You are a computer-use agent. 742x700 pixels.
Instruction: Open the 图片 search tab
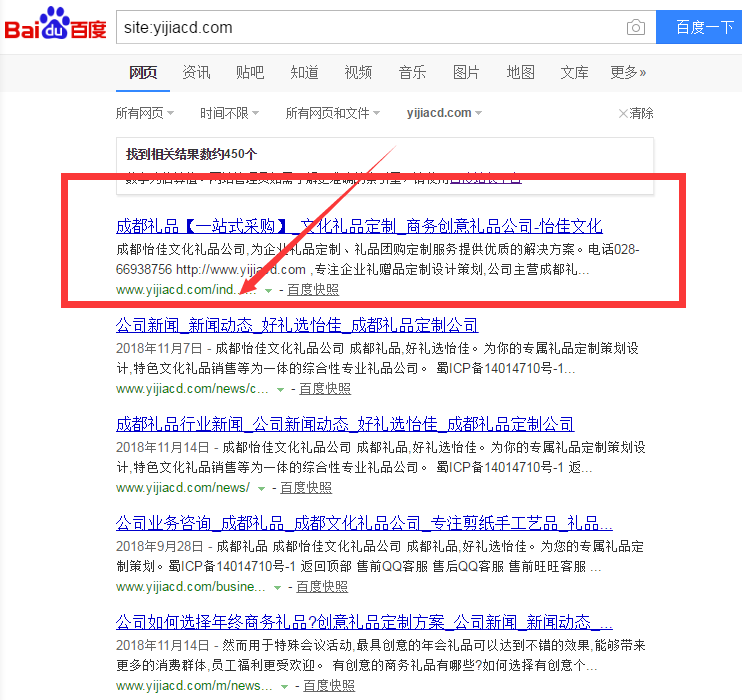466,72
